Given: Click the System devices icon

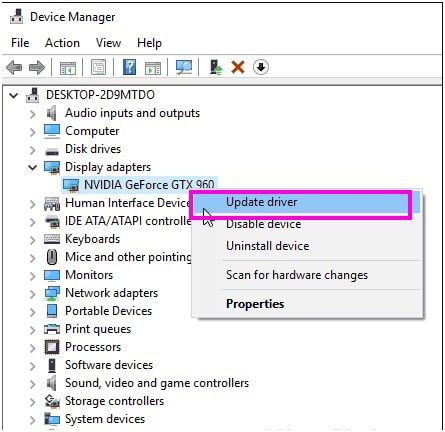Looking at the screenshot, I should (x=52, y=419).
